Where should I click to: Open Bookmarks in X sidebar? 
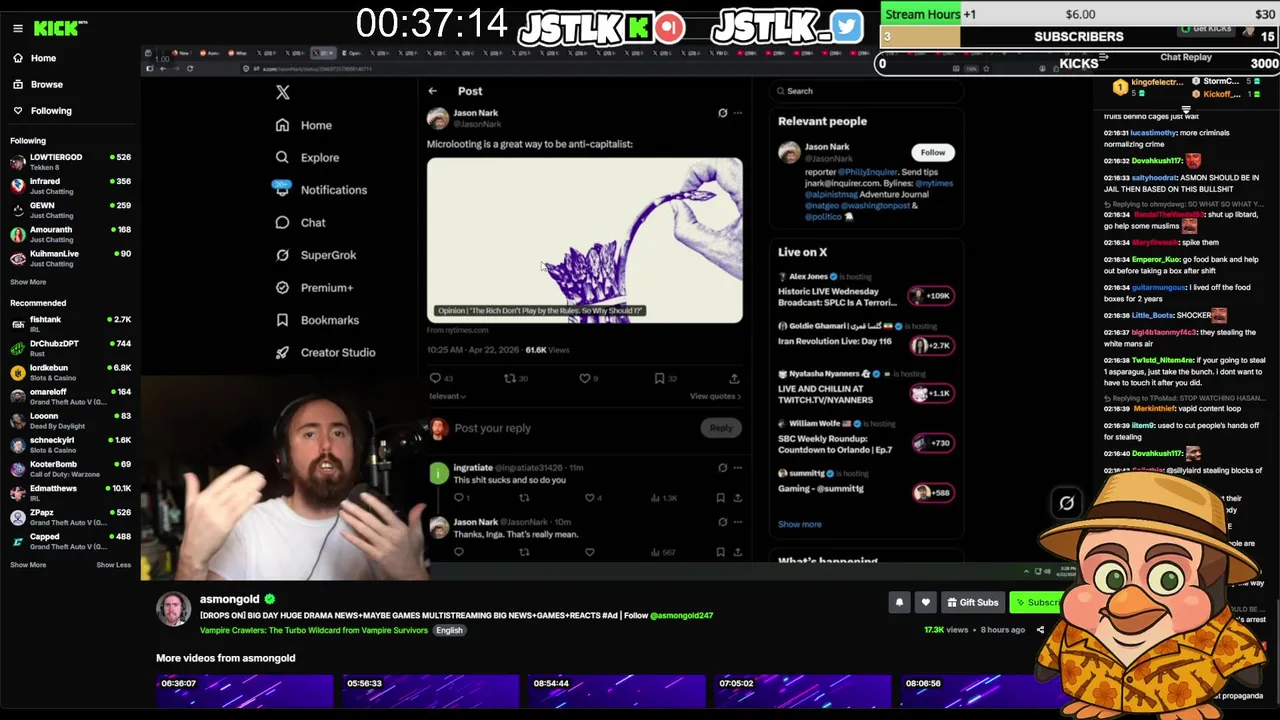click(316, 320)
